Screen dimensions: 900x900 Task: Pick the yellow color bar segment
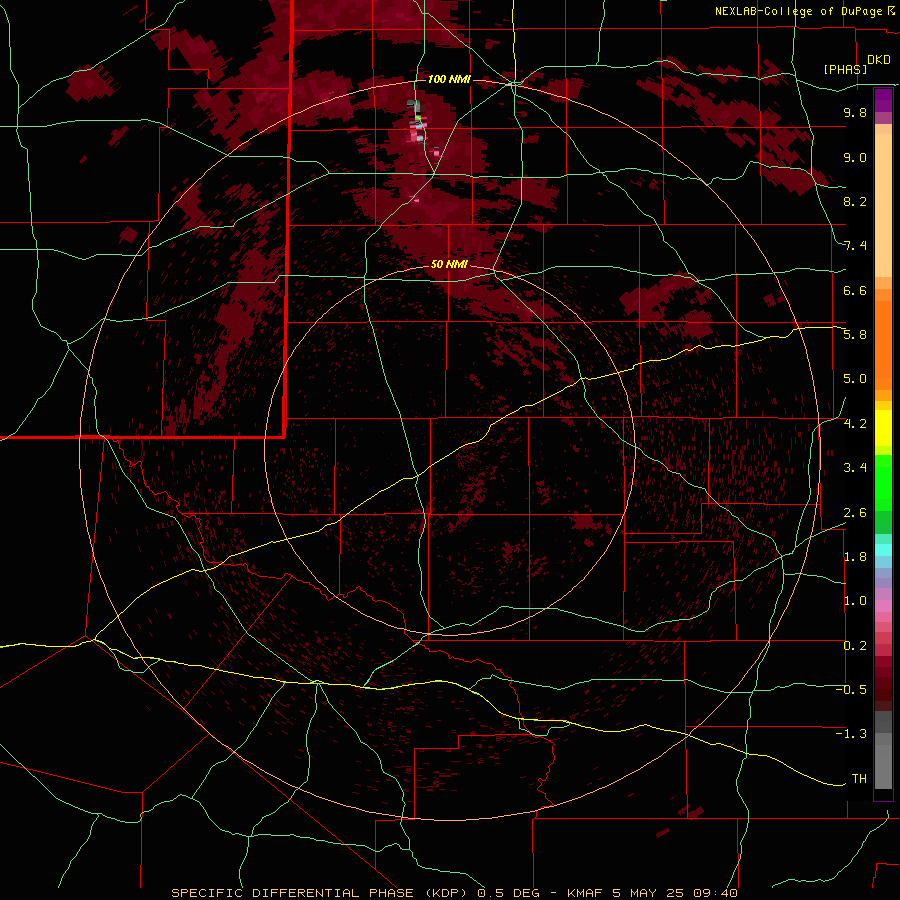point(883,428)
